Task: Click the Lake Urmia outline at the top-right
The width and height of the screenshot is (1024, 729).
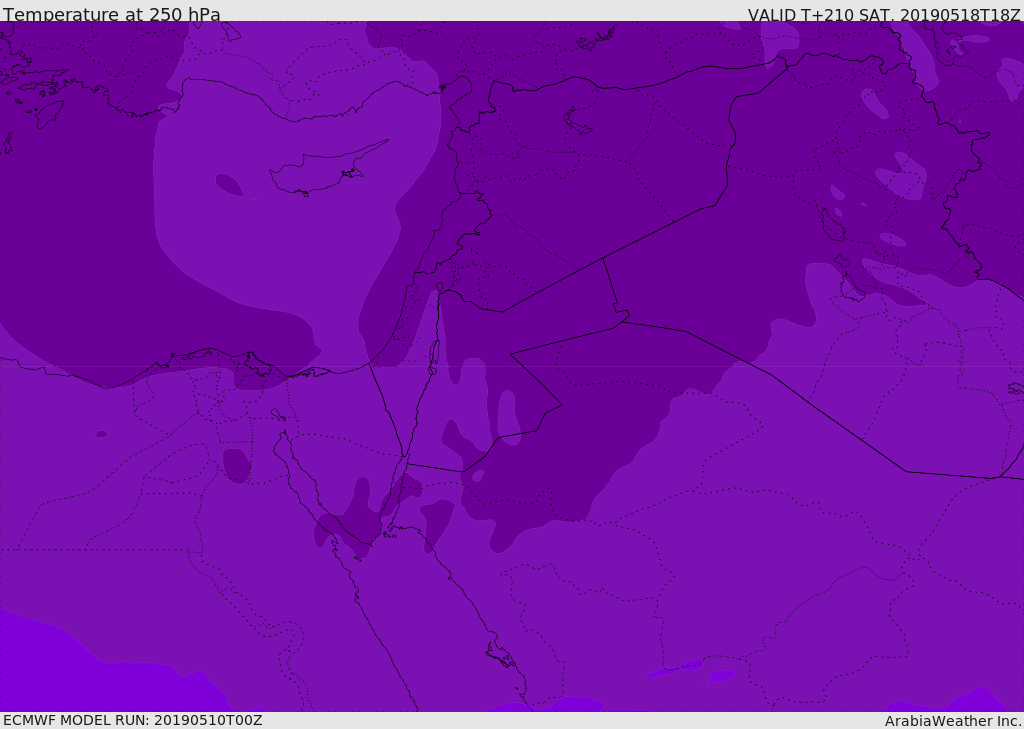Action: click(953, 42)
